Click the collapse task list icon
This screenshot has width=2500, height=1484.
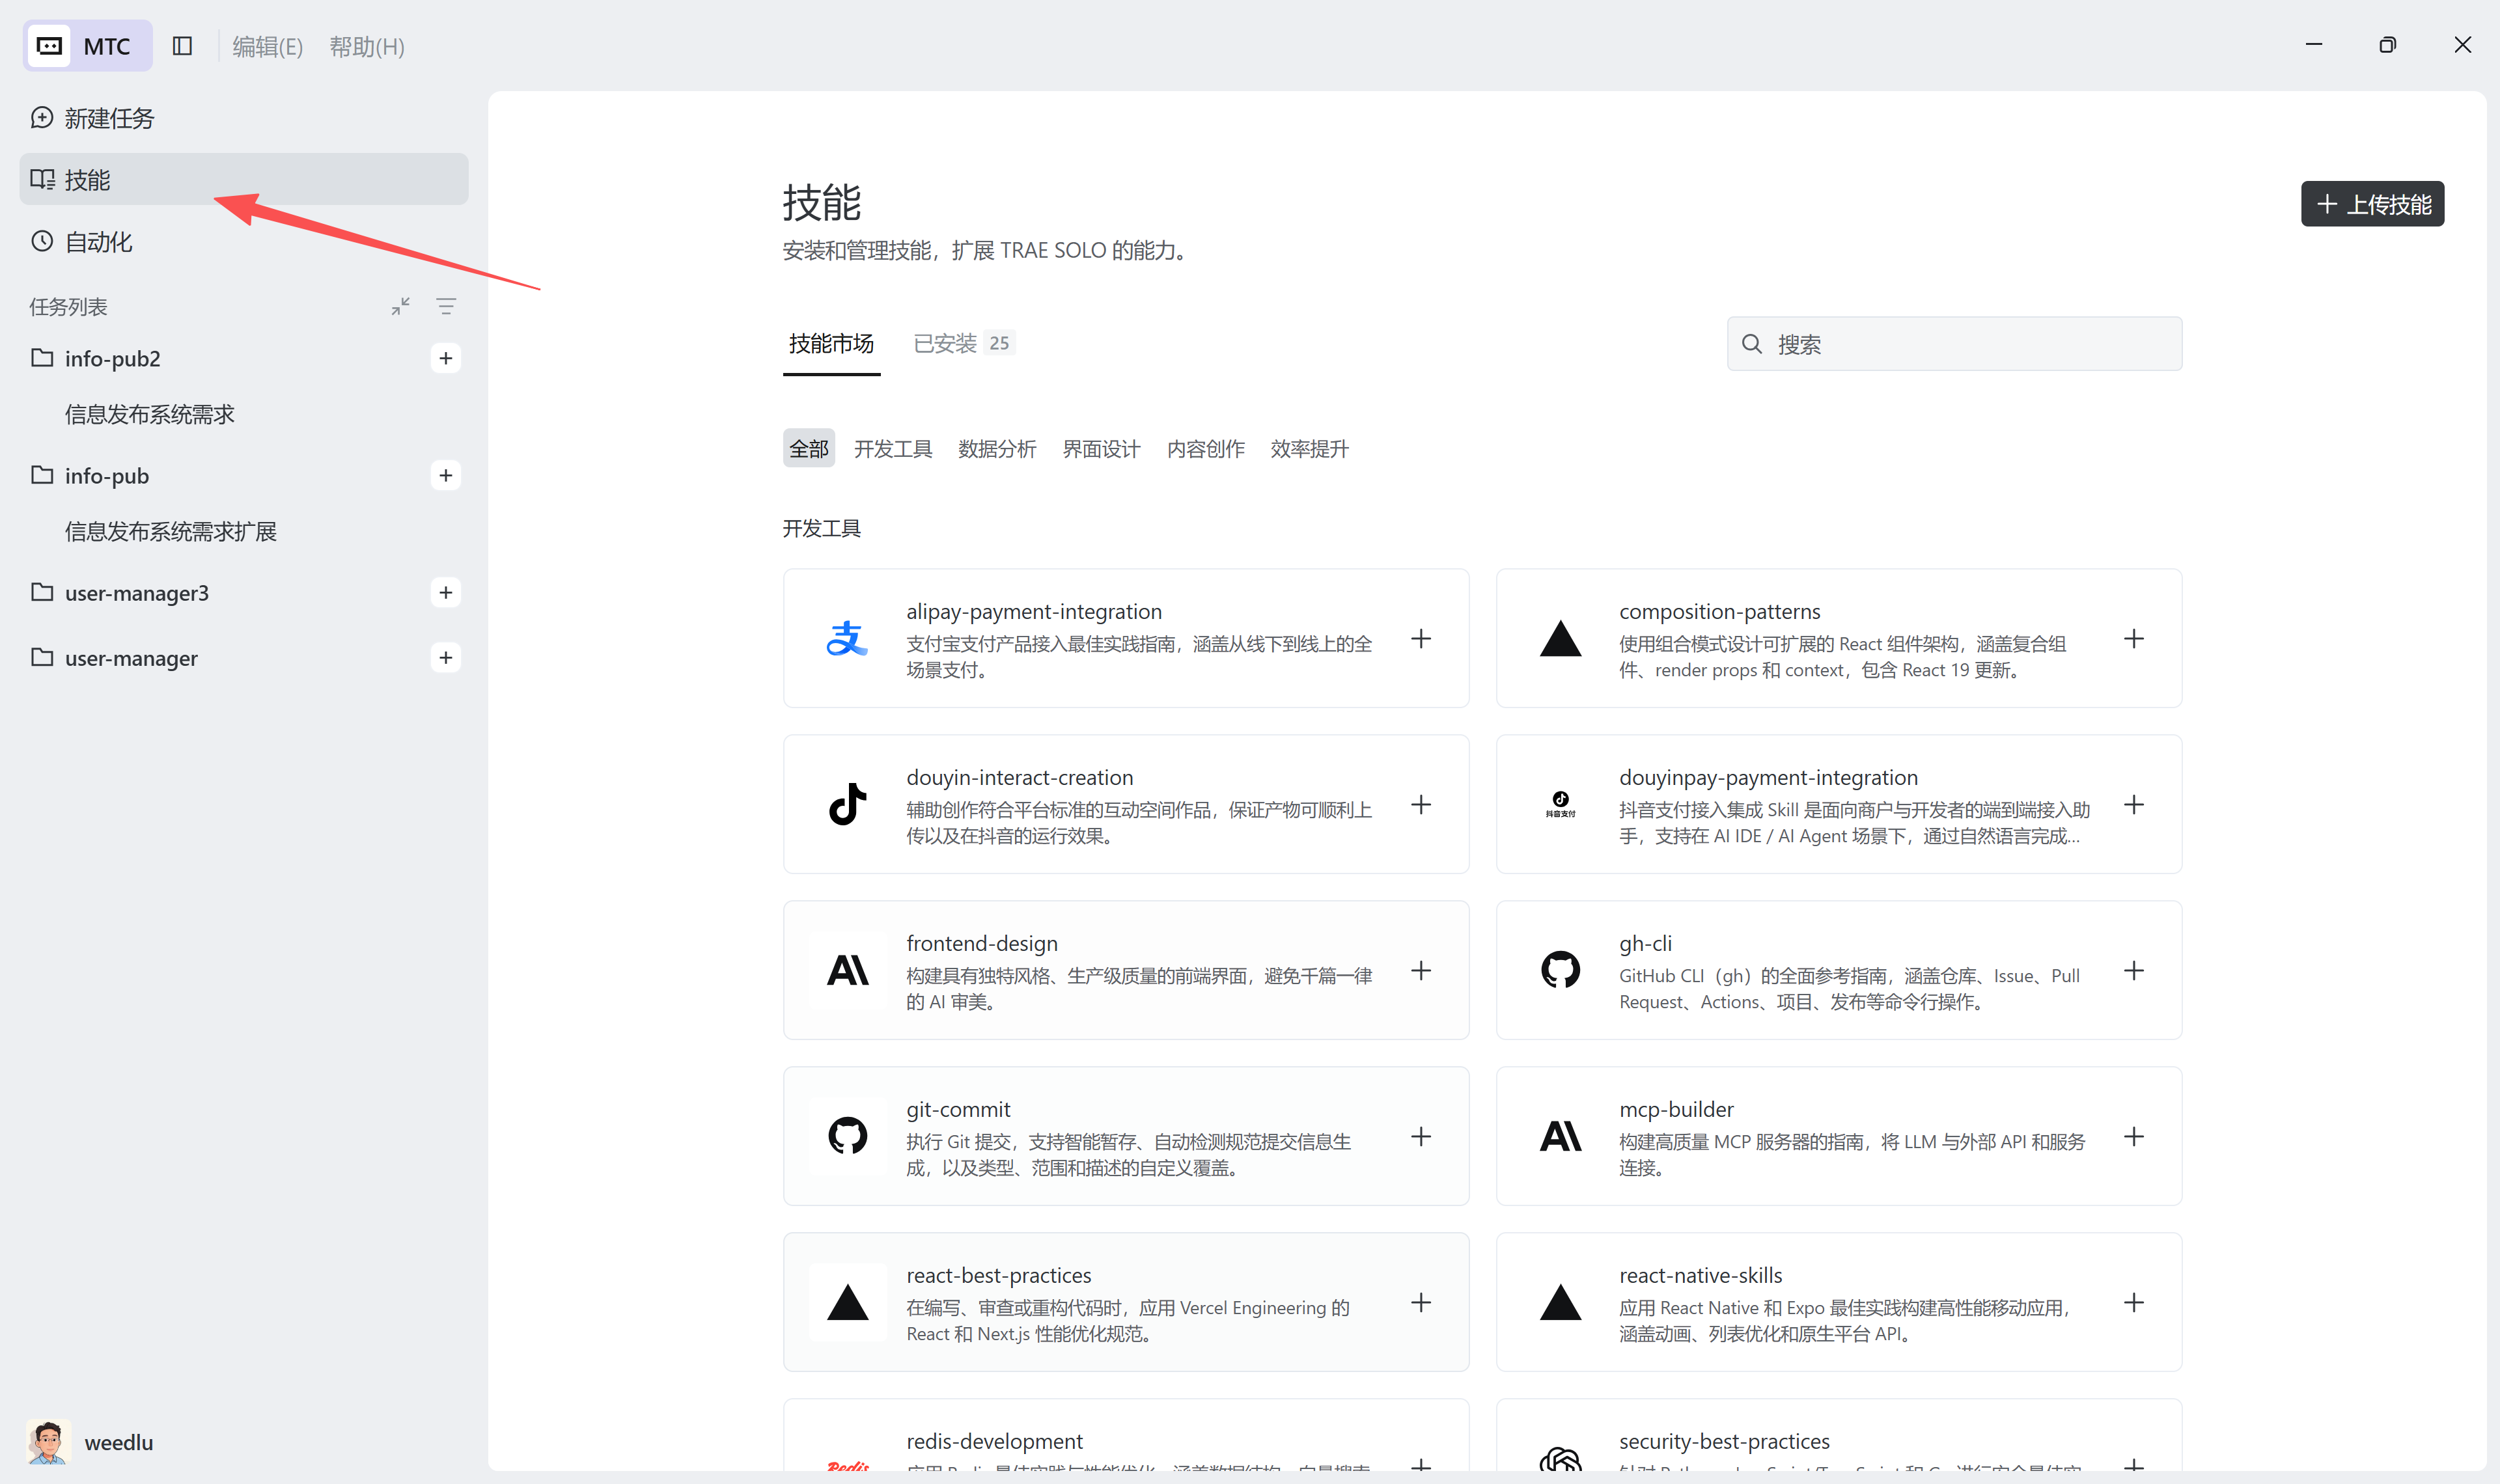(400, 306)
